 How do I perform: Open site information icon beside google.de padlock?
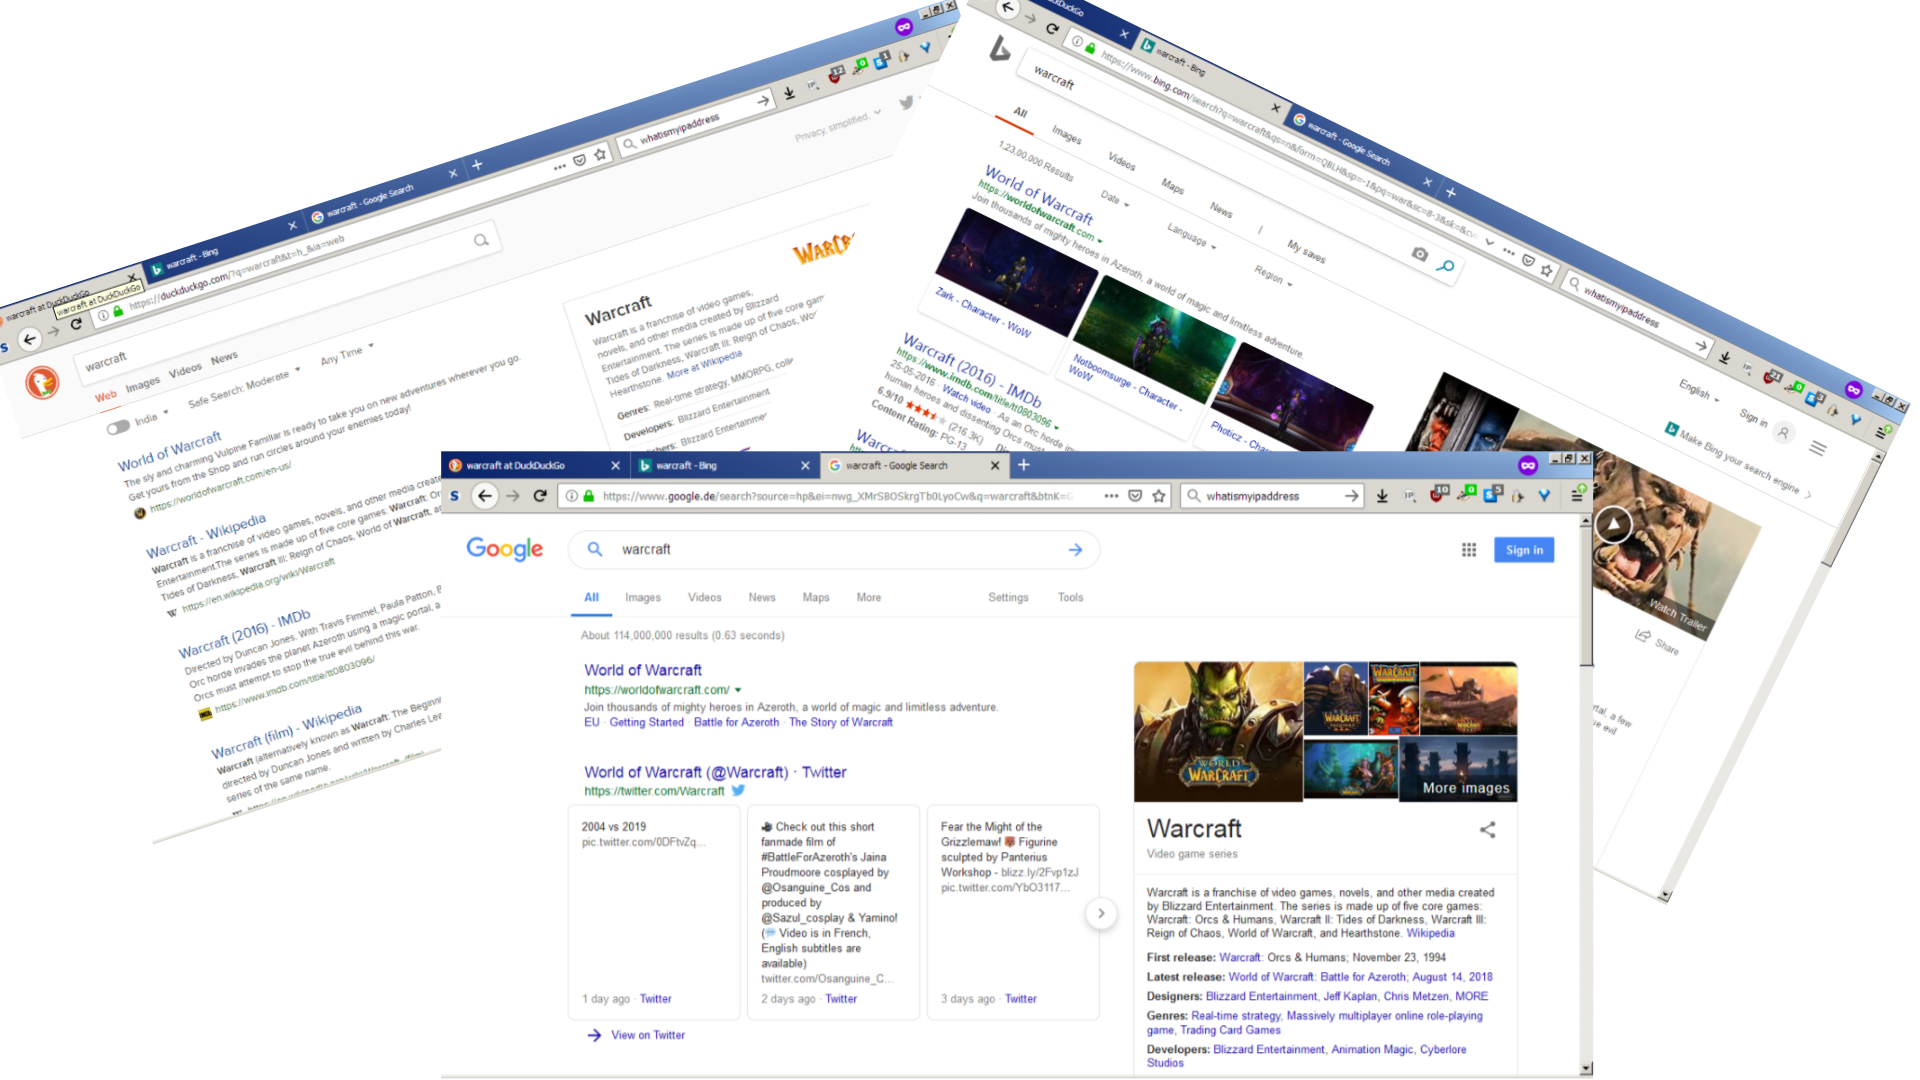571,496
